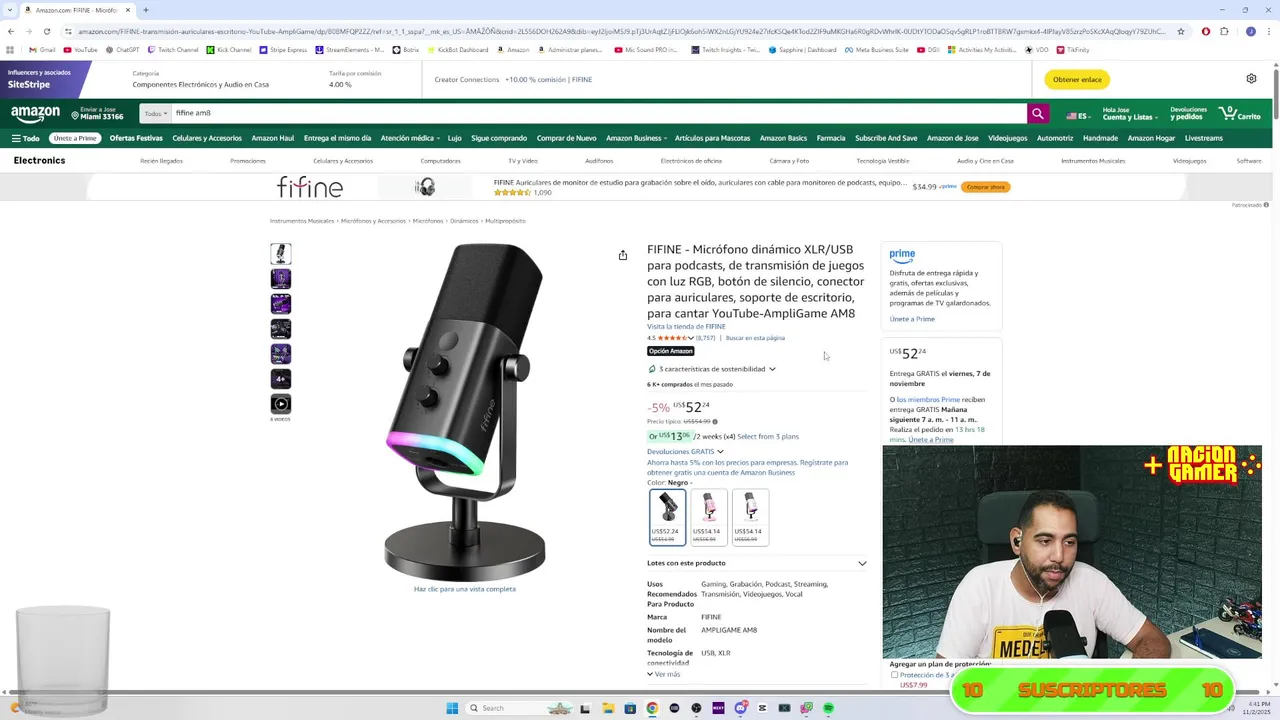Screen dimensions: 1280x720
Task: Select Audífonos in the Electronics subnav
Action: tap(599, 161)
